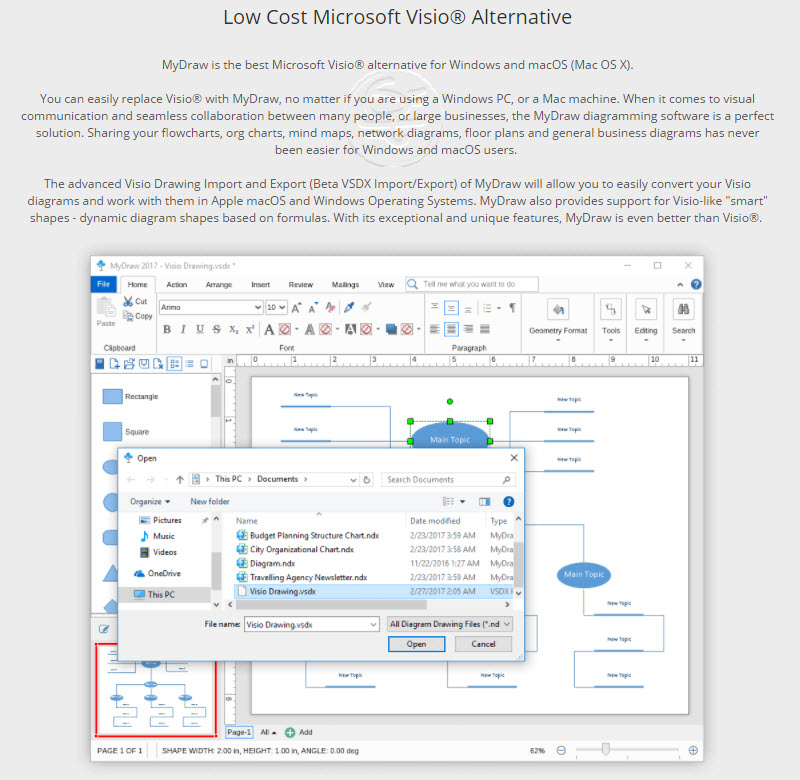Viewport: 800px width, 780px height.
Task: Select This PC in navigation pane
Action: tap(164, 595)
